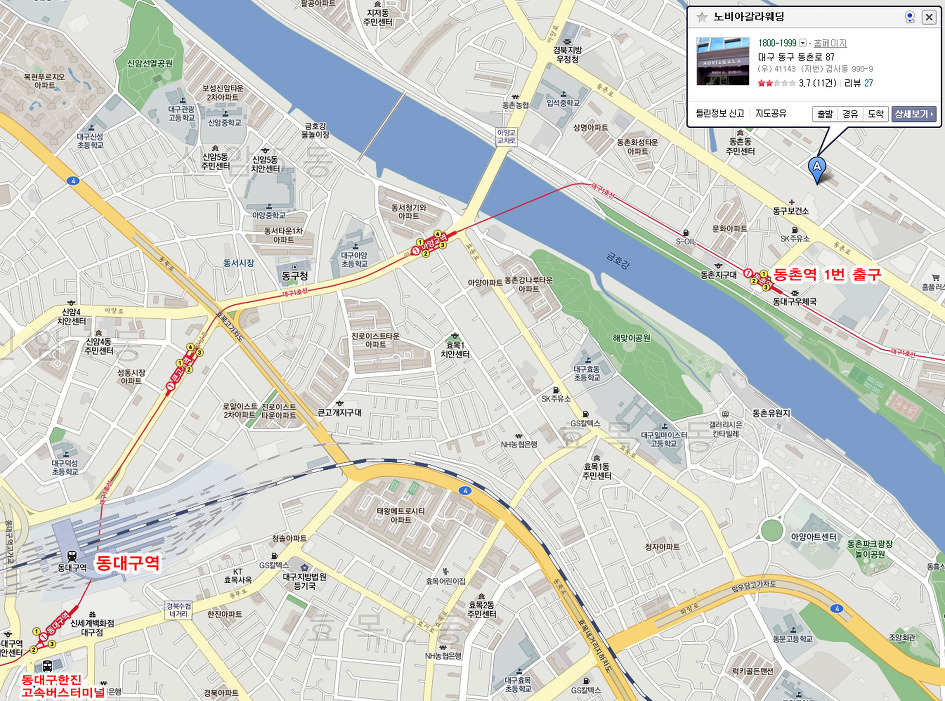This screenshot has height=701, width=945.
Task: Click 틀린정보 신고 to report wrong info
Action: coord(720,113)
